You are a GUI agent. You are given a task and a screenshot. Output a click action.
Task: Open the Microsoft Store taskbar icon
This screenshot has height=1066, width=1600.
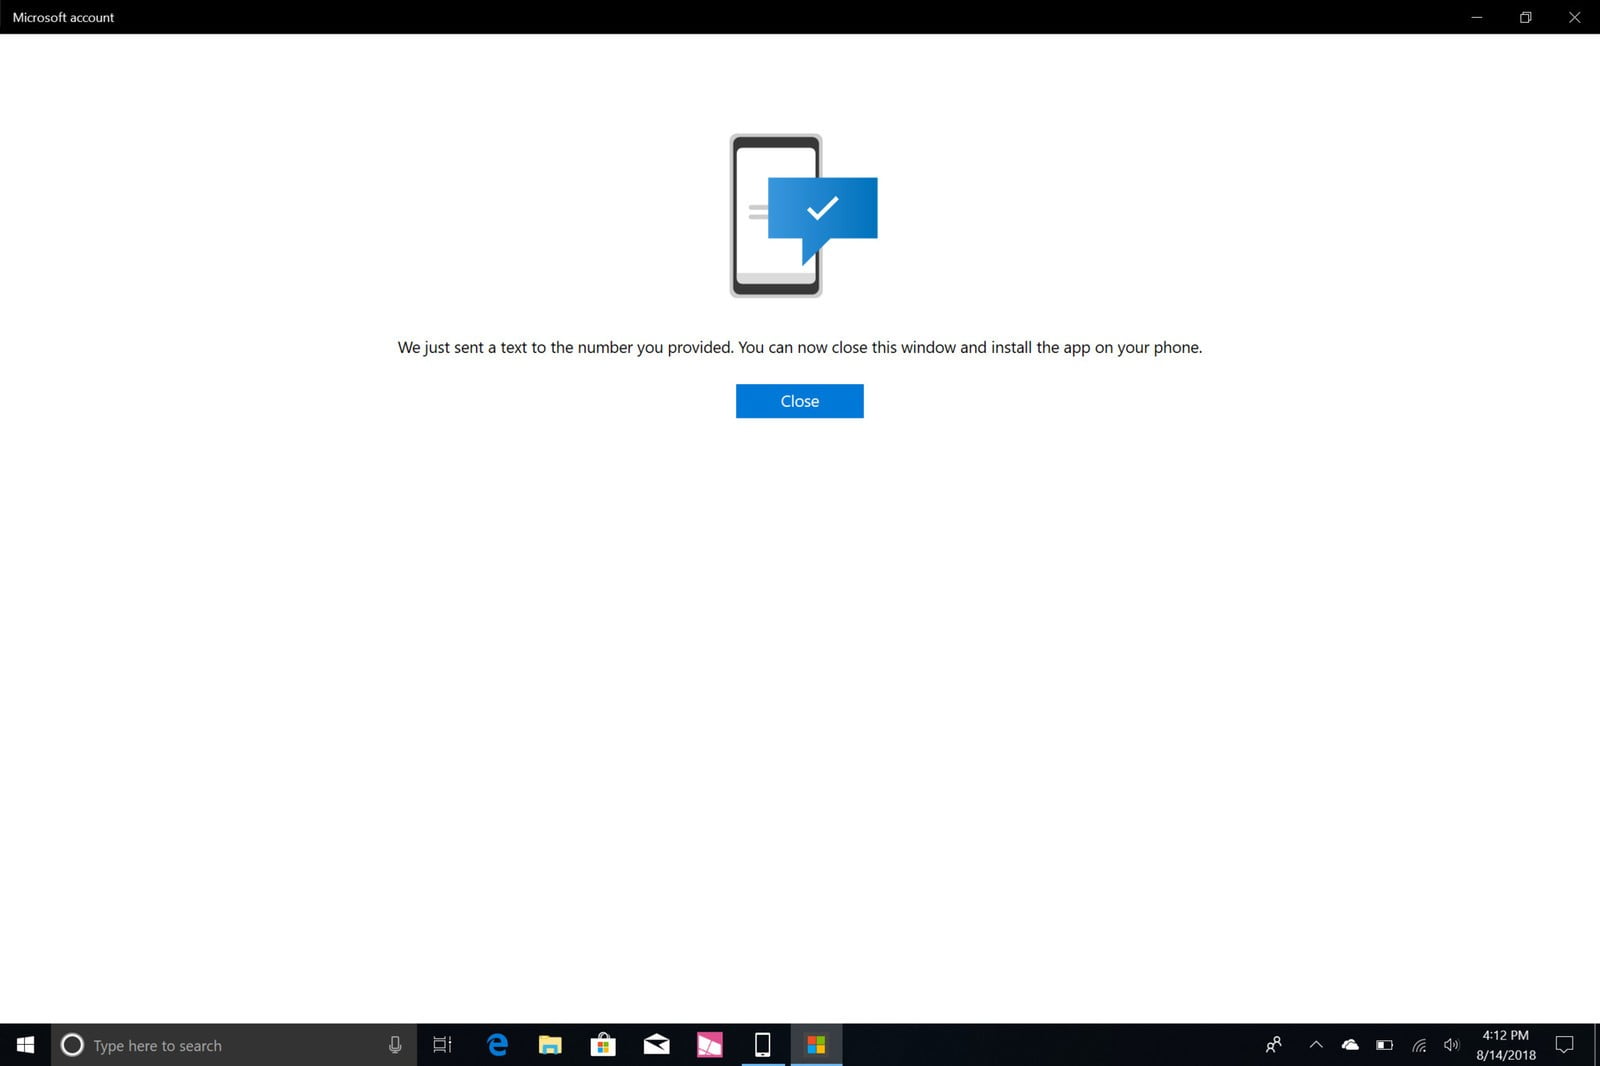click(x=603, y=1045)
